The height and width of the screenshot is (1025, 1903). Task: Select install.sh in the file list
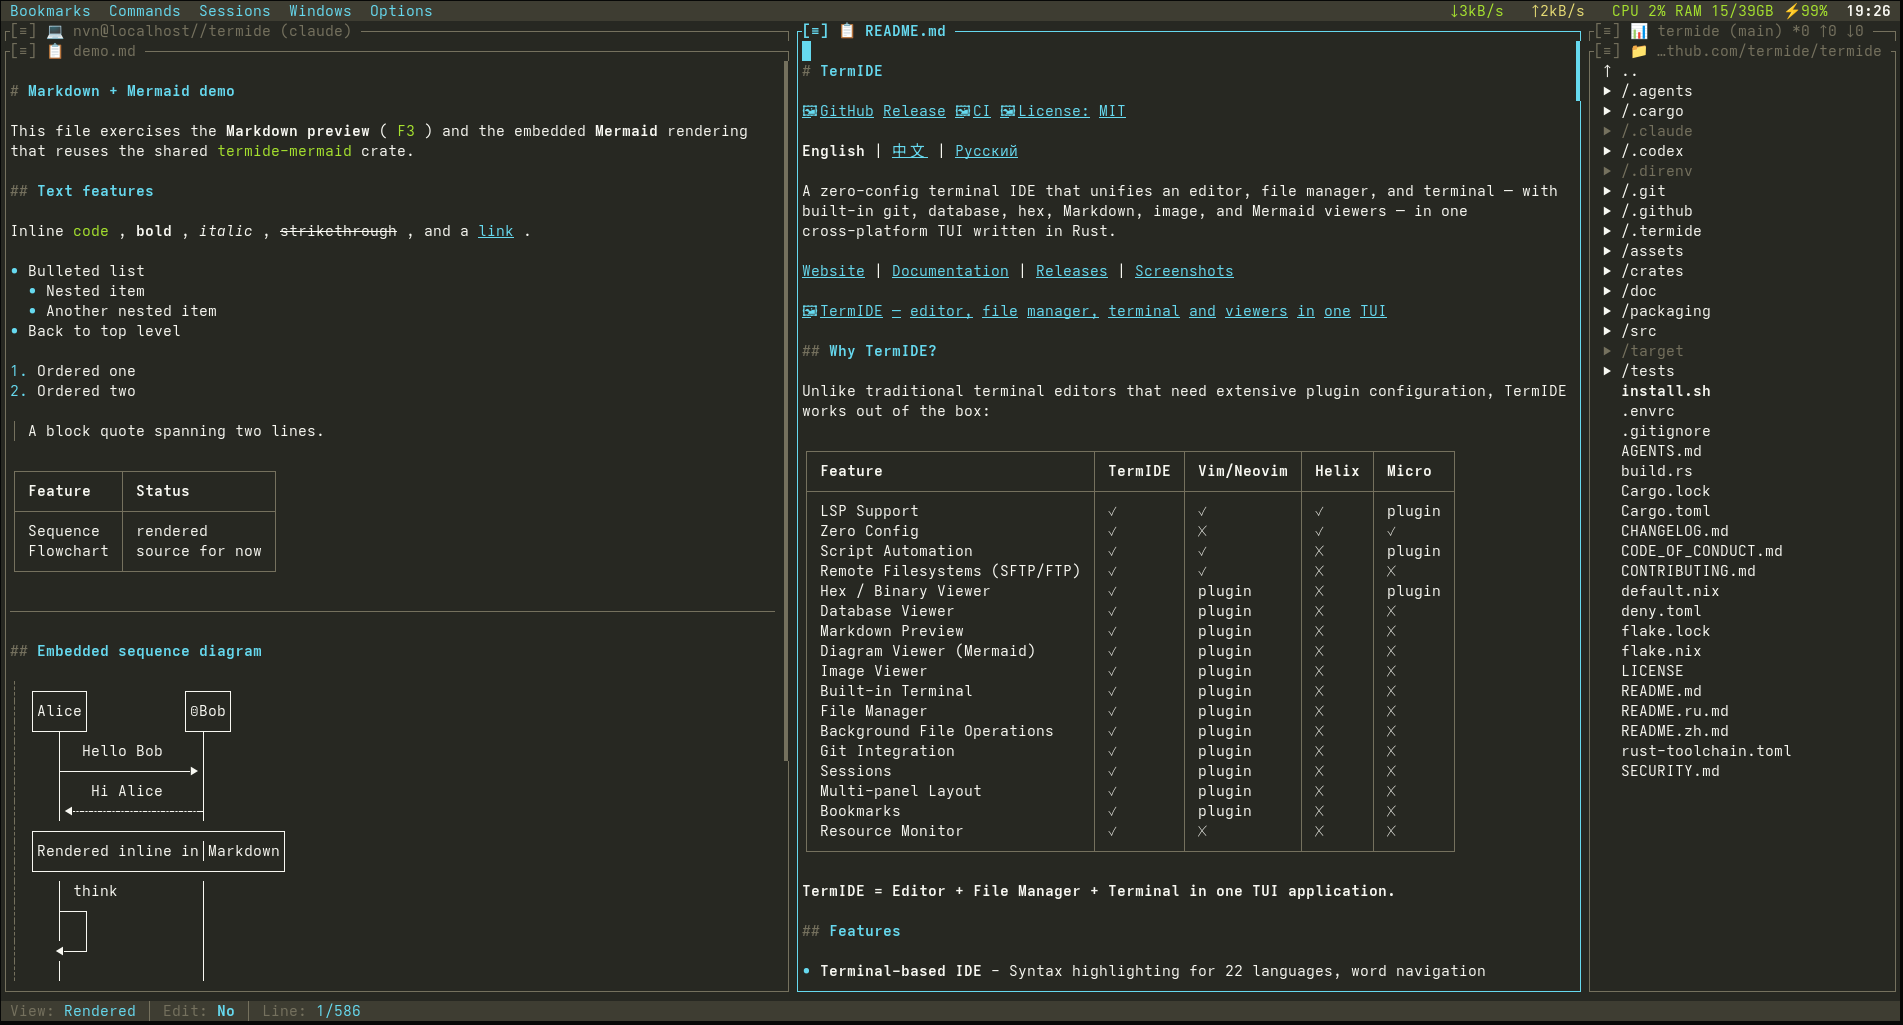pos(1665,391)
